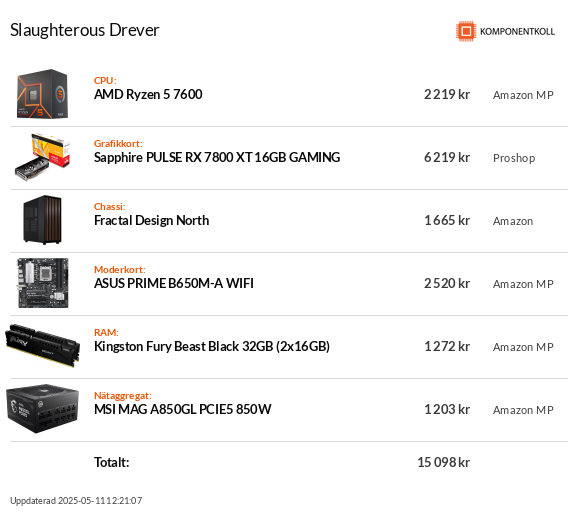Click the ASUS PRIME motherboard image

click(x=43, y=283)
